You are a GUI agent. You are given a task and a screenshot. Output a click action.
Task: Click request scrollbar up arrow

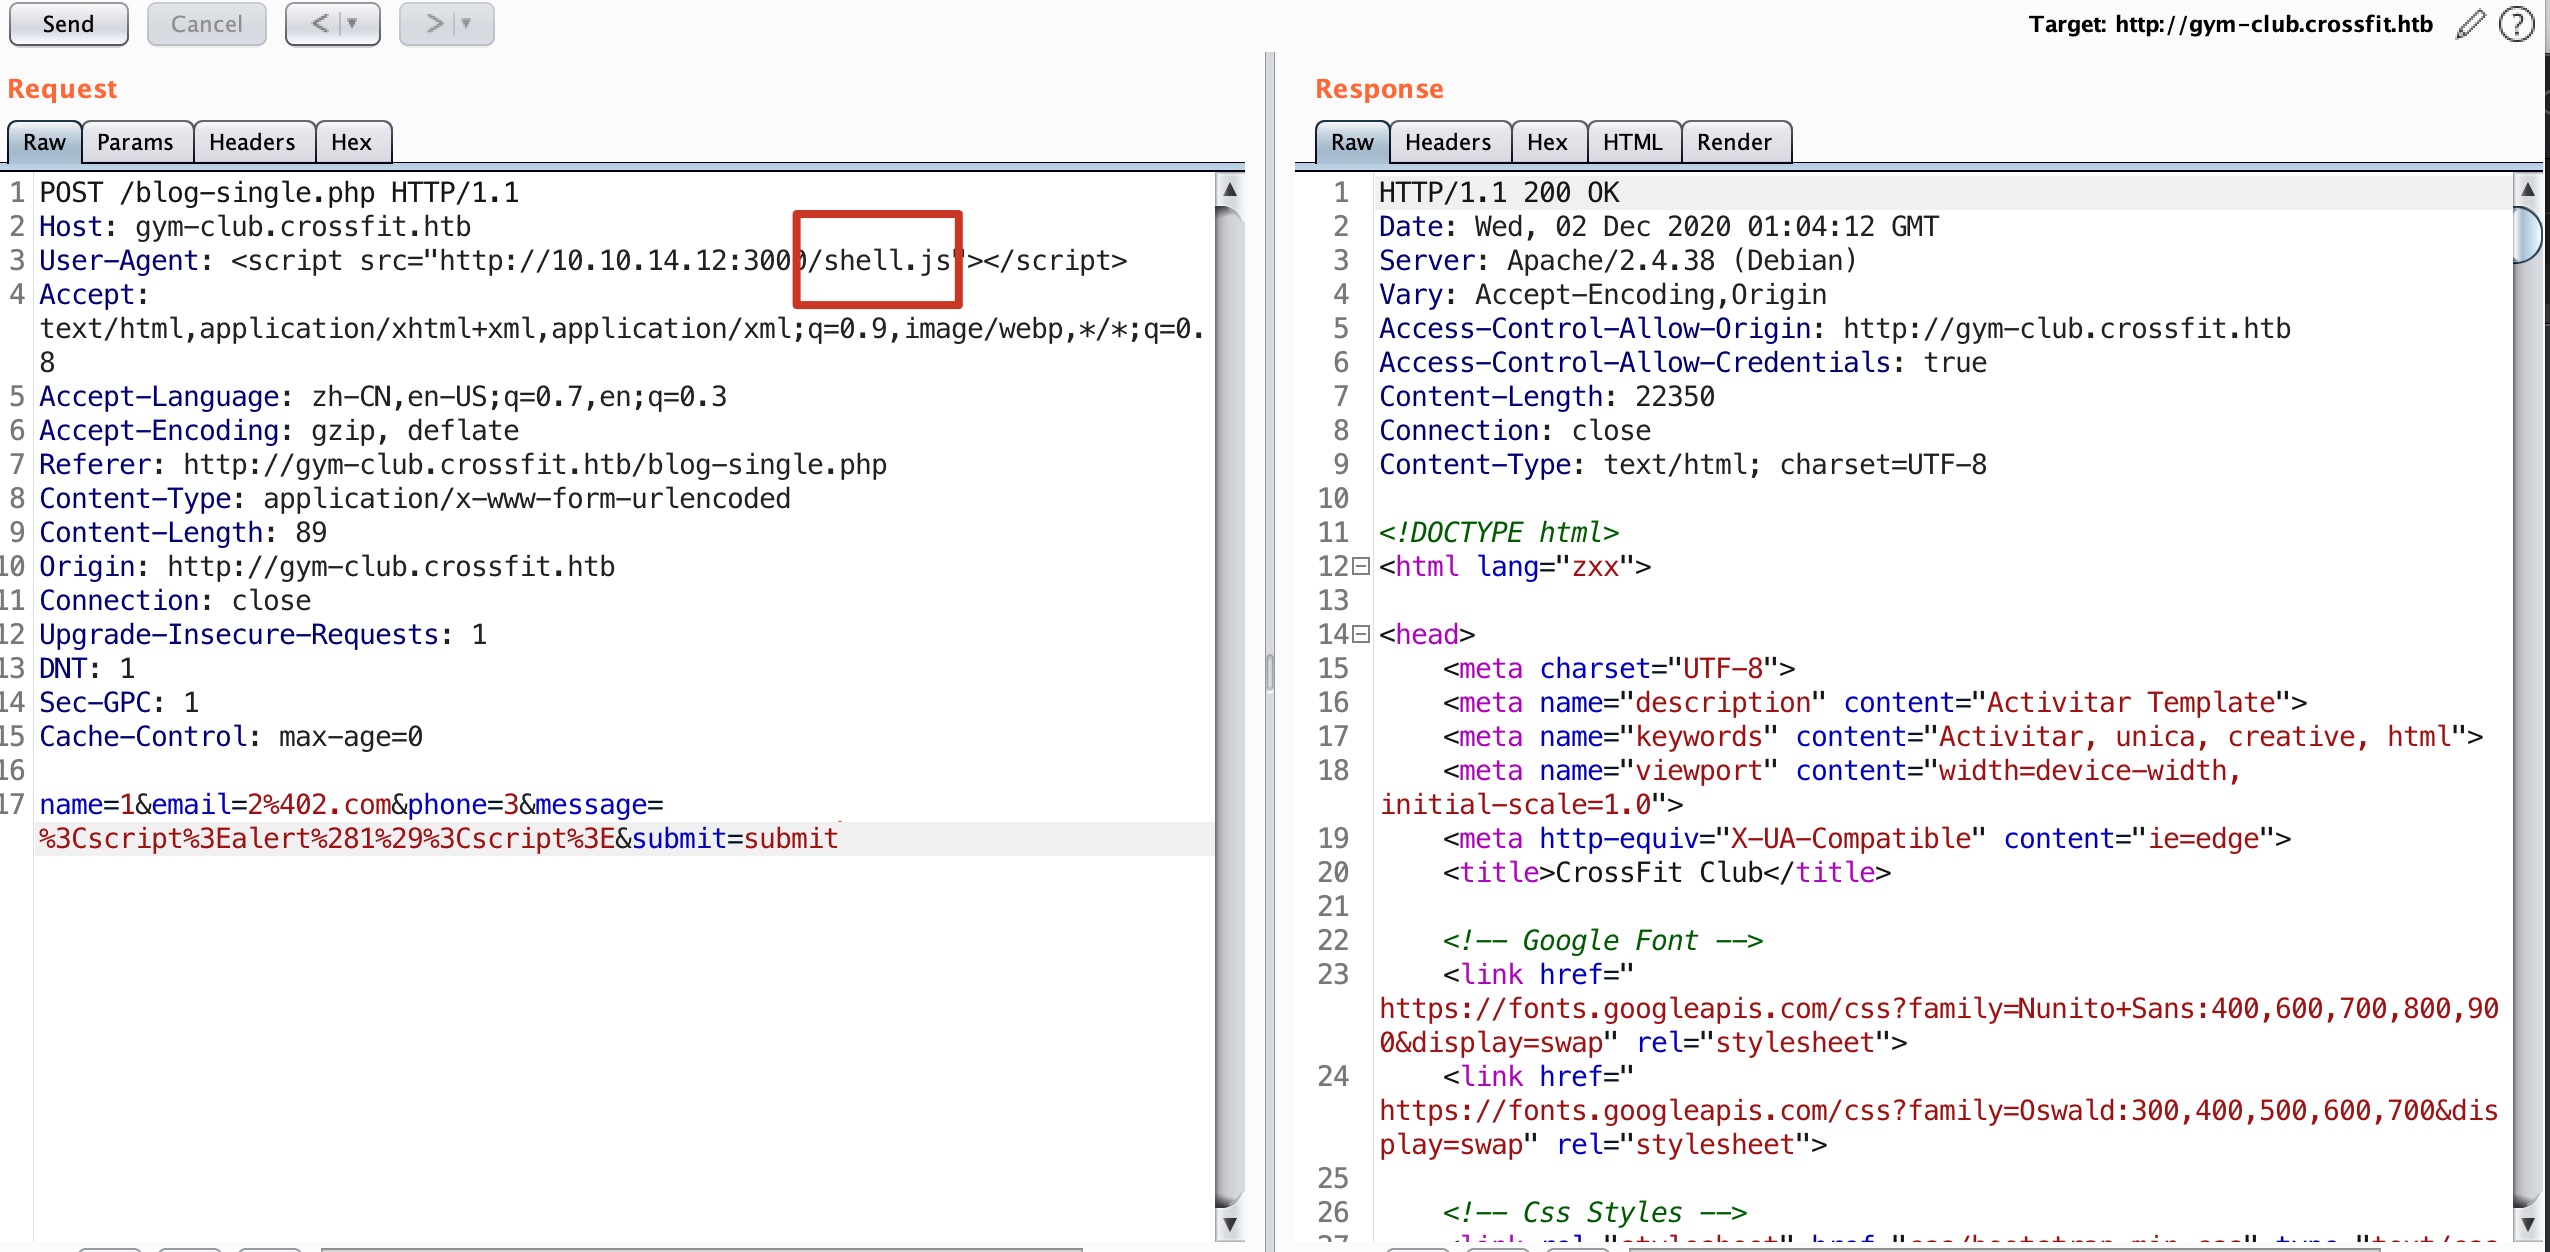[x=1230, y=189]
